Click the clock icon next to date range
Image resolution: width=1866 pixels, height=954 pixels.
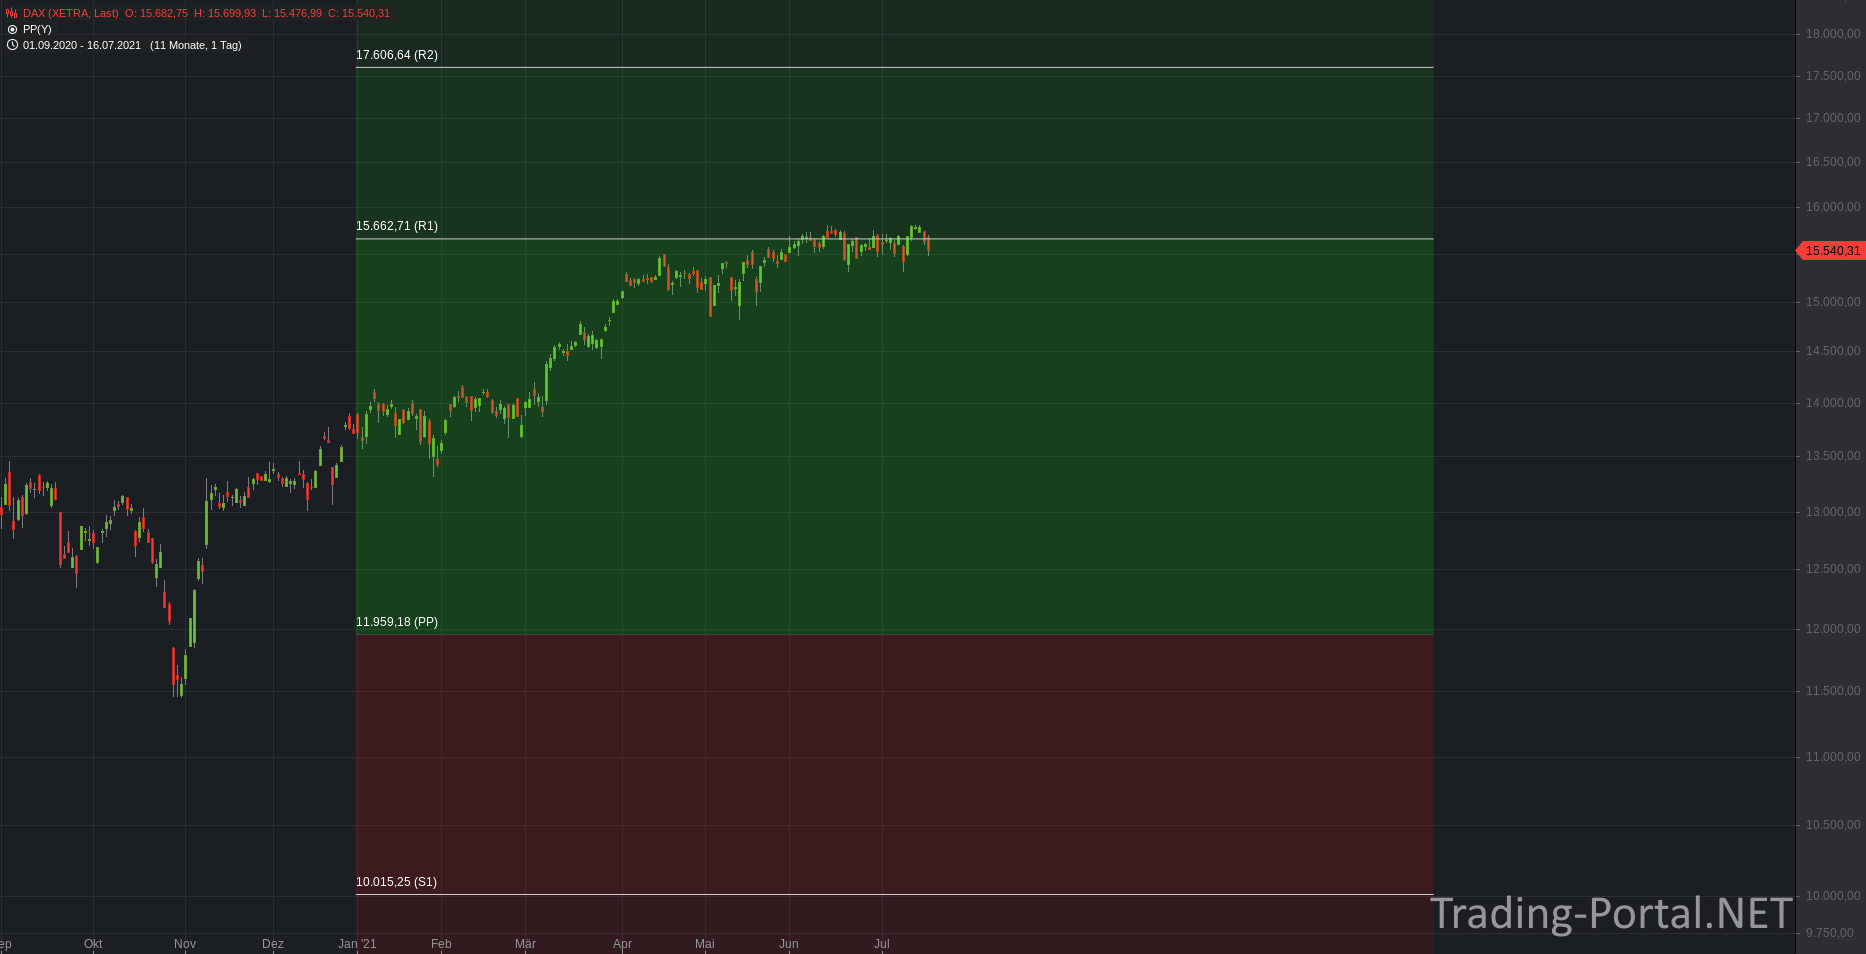coord(12,45)
